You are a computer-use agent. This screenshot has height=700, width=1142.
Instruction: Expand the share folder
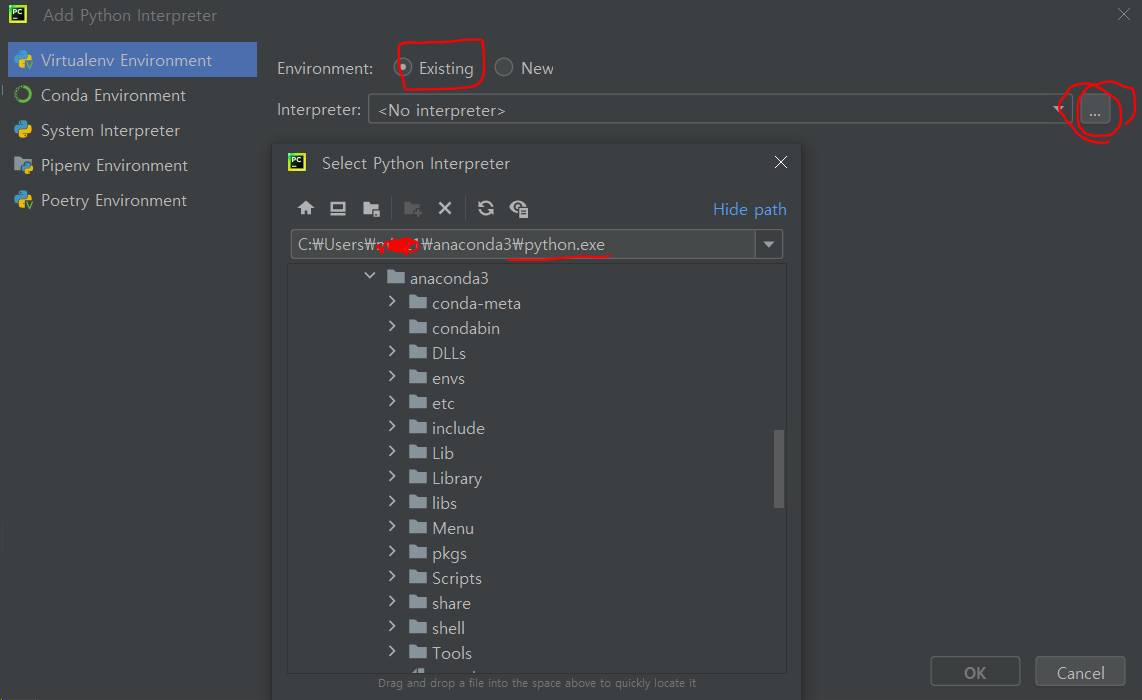click(392, 602)
